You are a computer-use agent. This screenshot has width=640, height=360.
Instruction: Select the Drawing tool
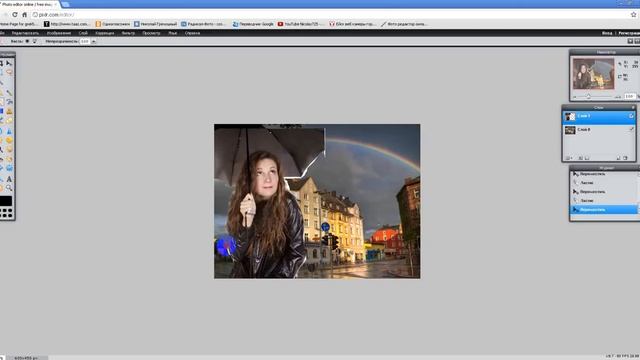tap(9, 121)
